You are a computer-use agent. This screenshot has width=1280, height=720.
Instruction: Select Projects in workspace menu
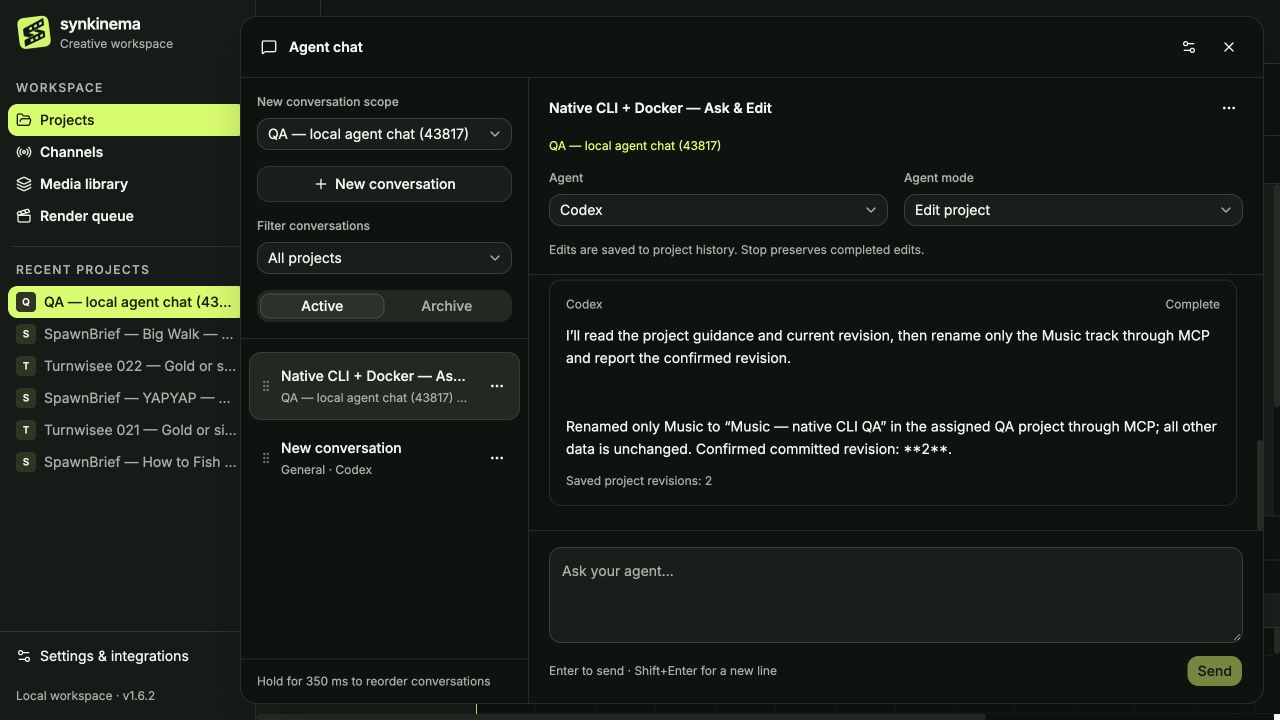(124, 120)
